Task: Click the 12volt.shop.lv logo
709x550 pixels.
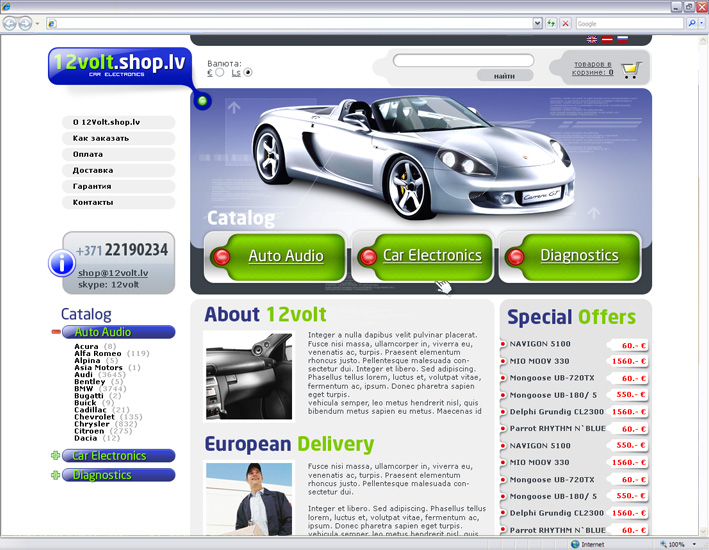Action: click(119, 66)
